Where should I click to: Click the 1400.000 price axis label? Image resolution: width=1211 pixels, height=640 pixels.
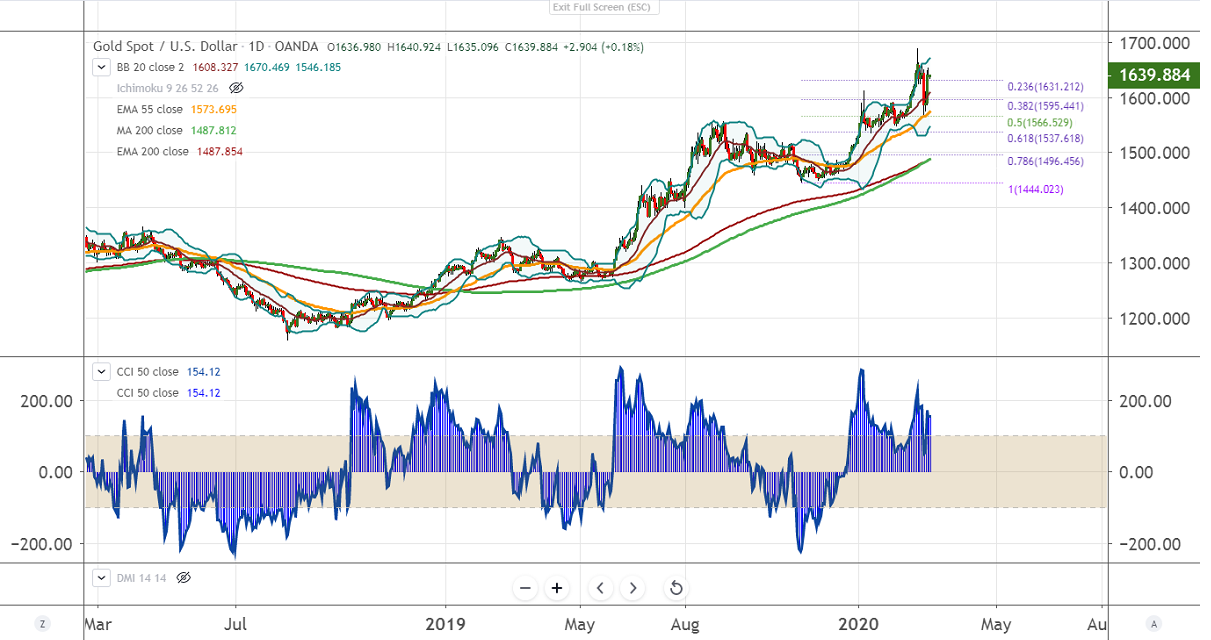tap(1154, 208)
